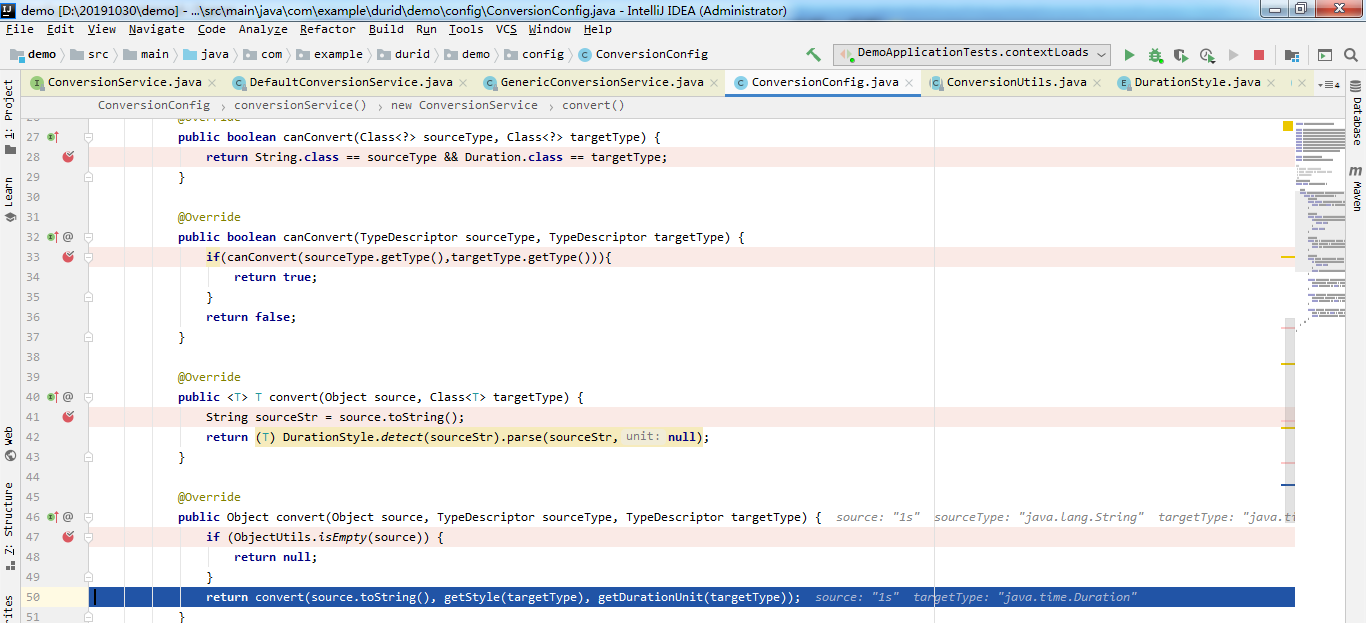Click the fold end marker at line 43

(x=88, y=457)
